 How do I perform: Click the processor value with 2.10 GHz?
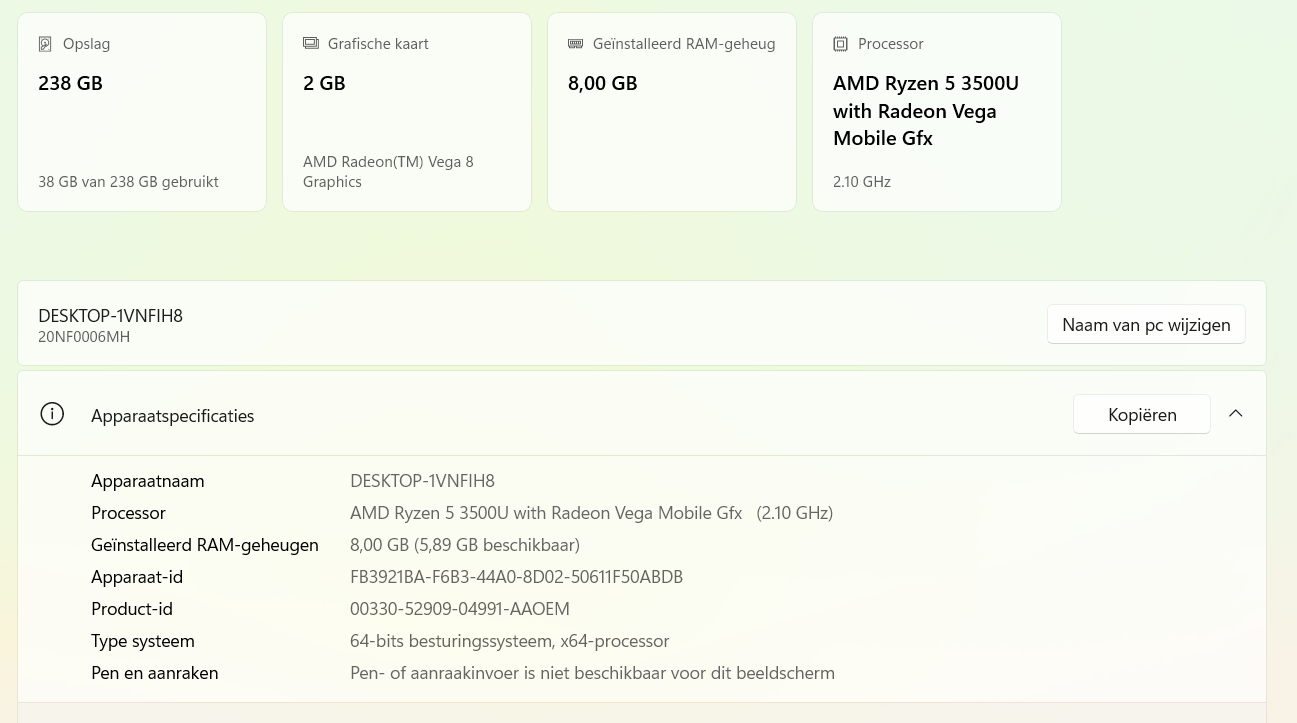591,513
